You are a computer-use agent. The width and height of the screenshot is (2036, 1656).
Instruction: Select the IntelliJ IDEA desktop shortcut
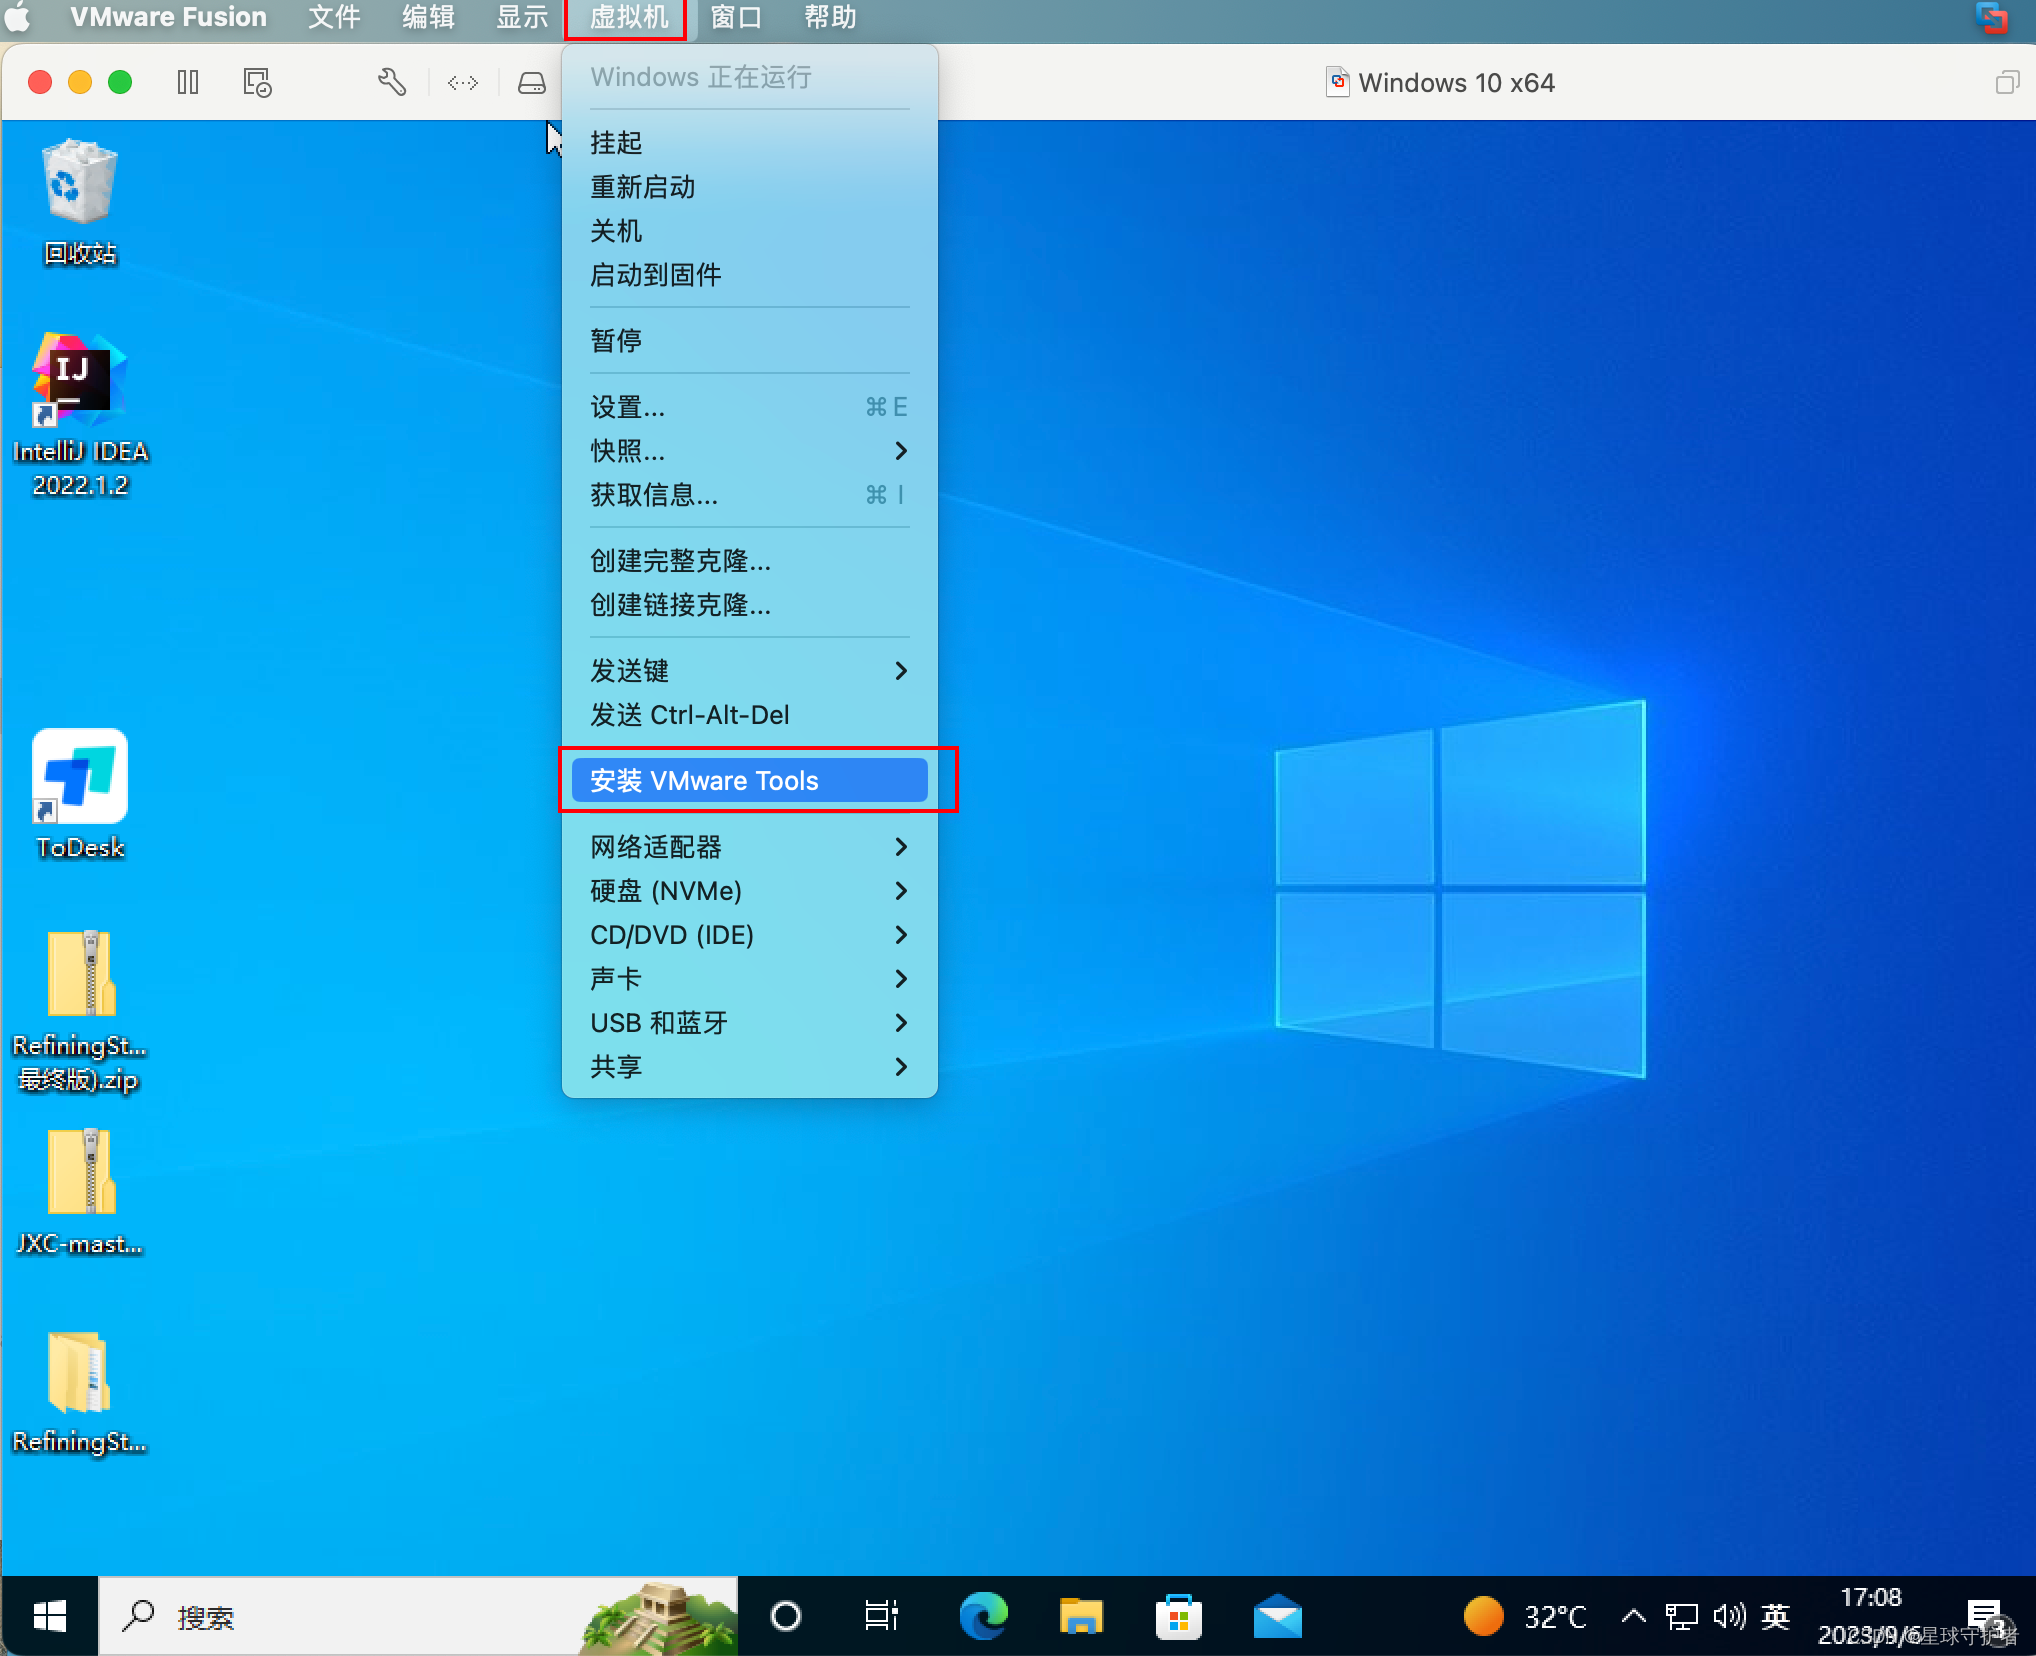tap(80, 415)
